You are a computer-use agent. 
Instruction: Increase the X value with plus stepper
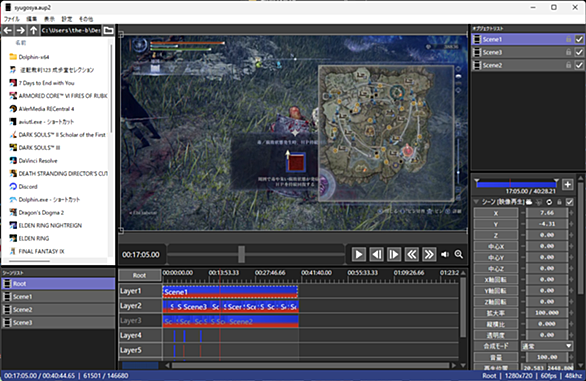point(571,213)
